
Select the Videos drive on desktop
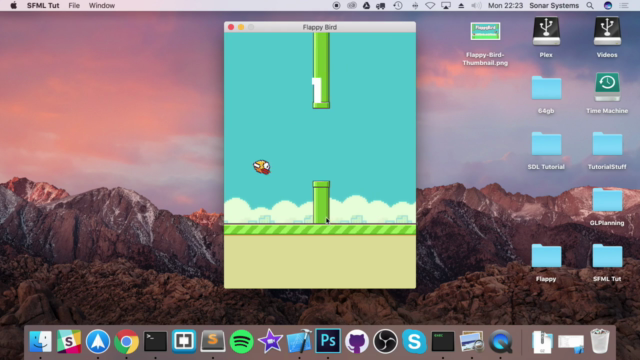coord(607,31)
